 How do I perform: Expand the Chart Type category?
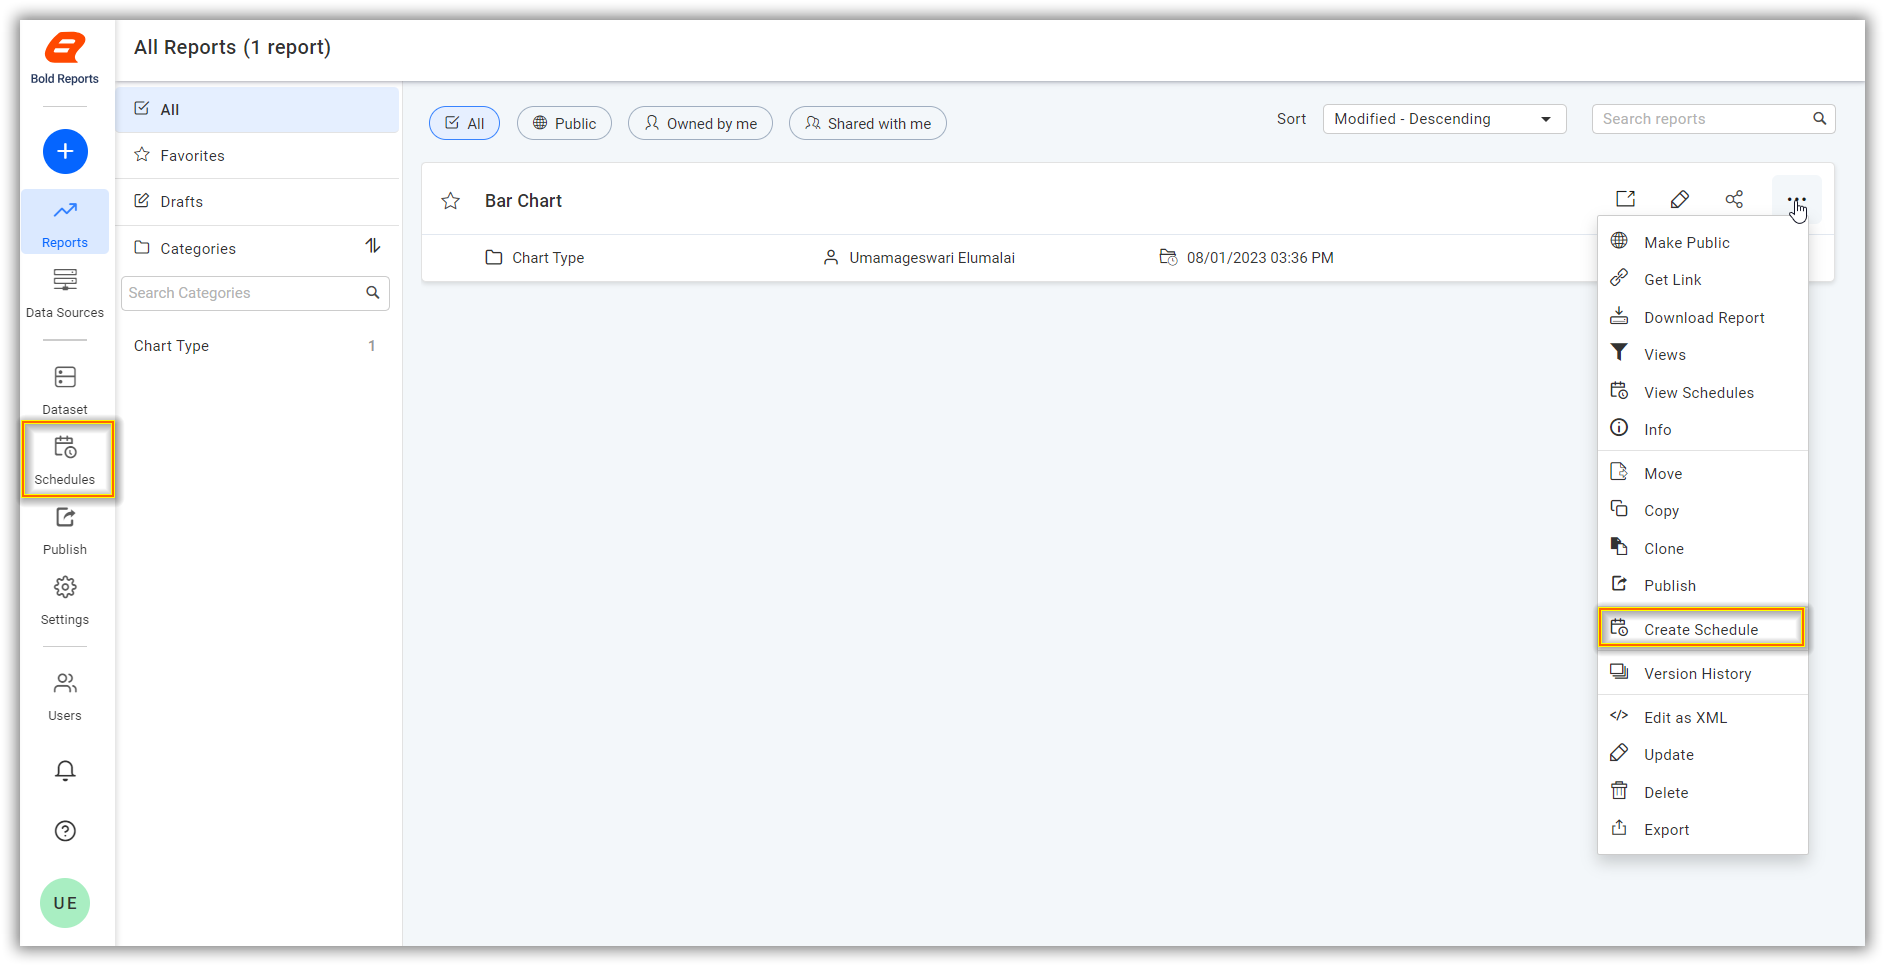pyautogui.click(x=171, y=345)
